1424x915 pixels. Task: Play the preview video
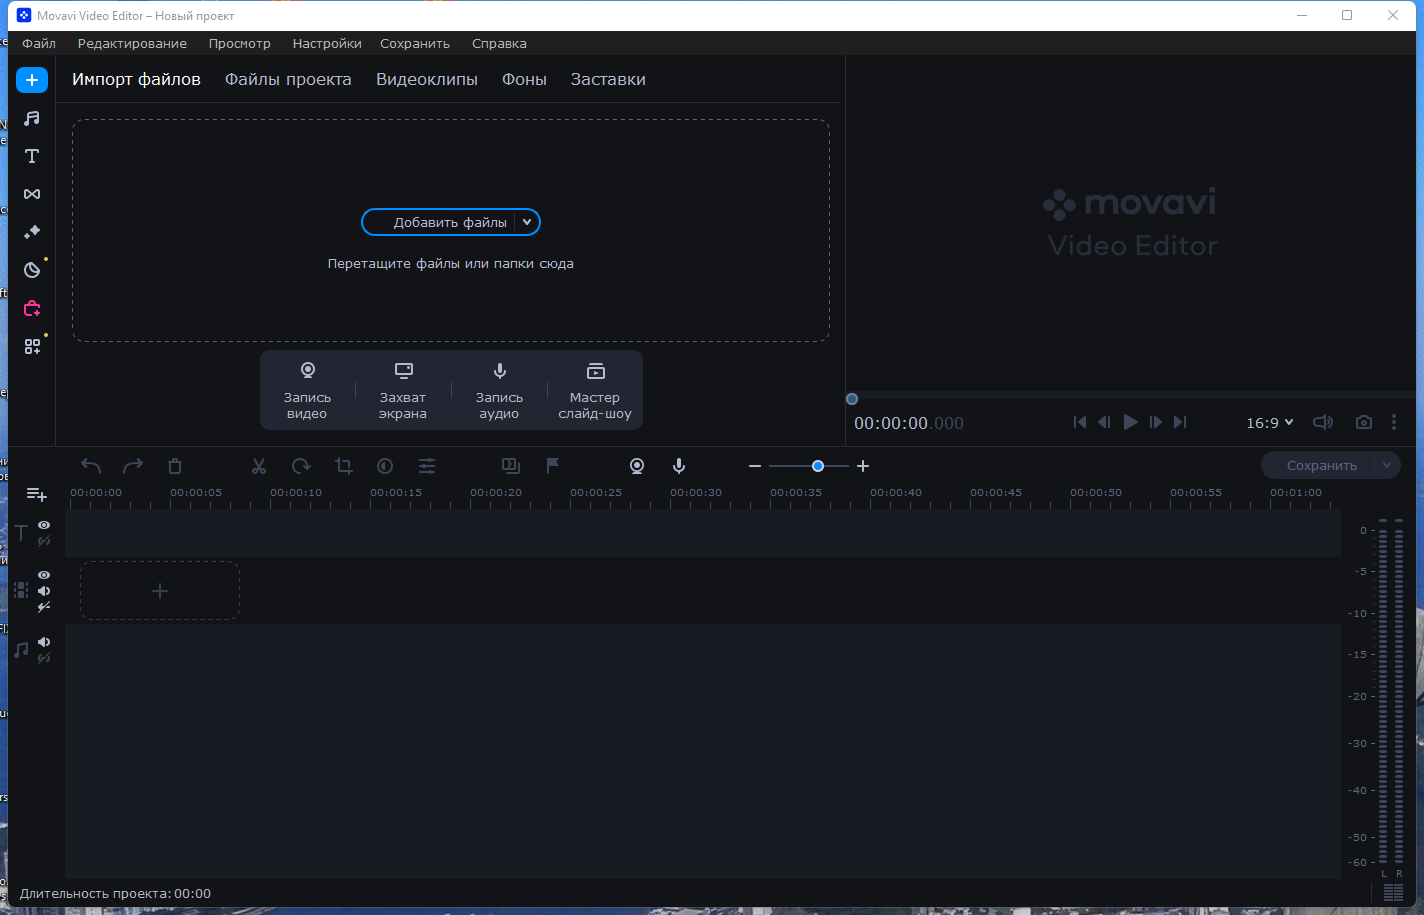(x=1130, y=422)
